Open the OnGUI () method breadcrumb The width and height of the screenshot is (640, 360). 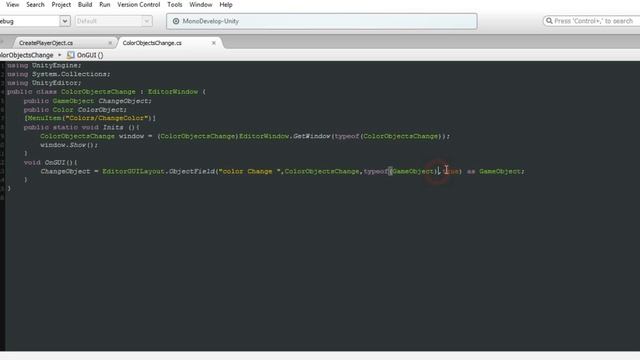click(x=90, y=55)
